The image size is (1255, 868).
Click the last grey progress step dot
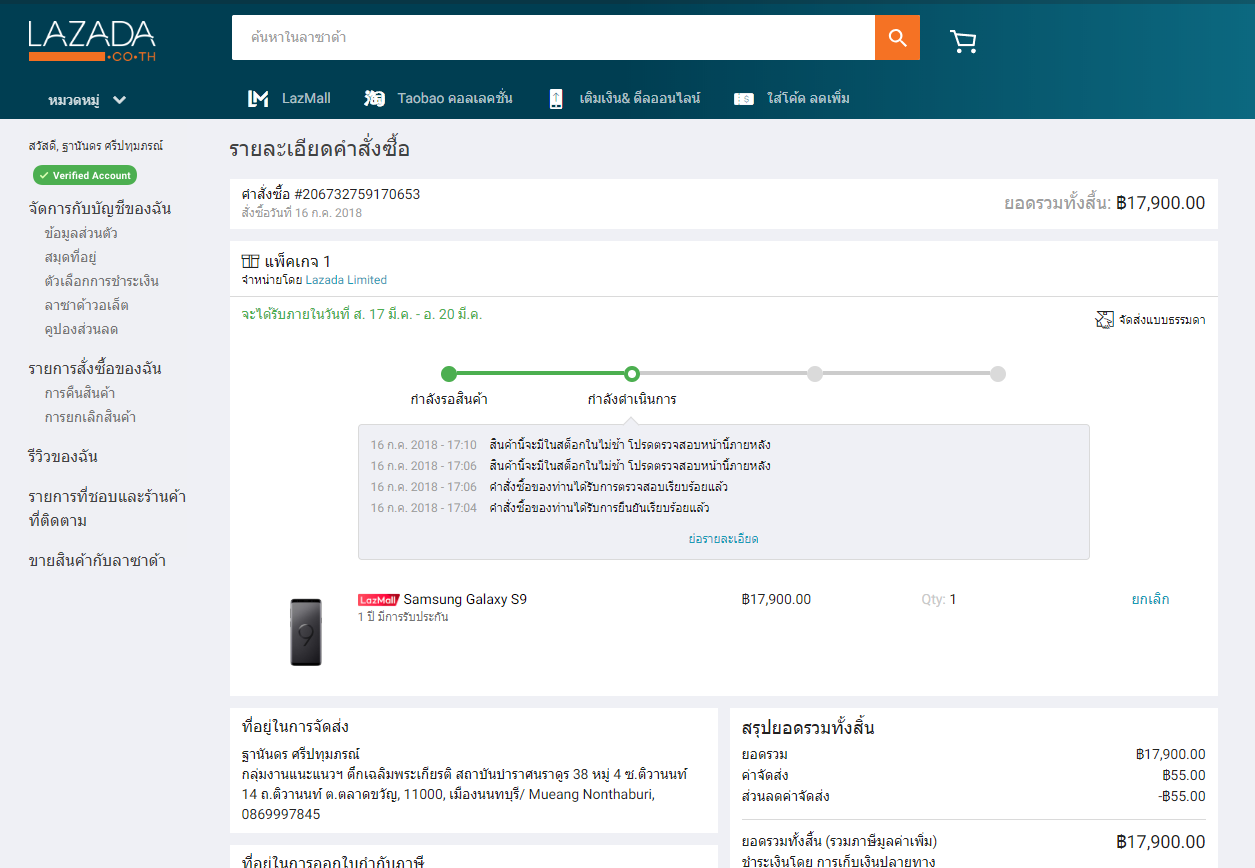pyautogui.click(x=998, y=374)
